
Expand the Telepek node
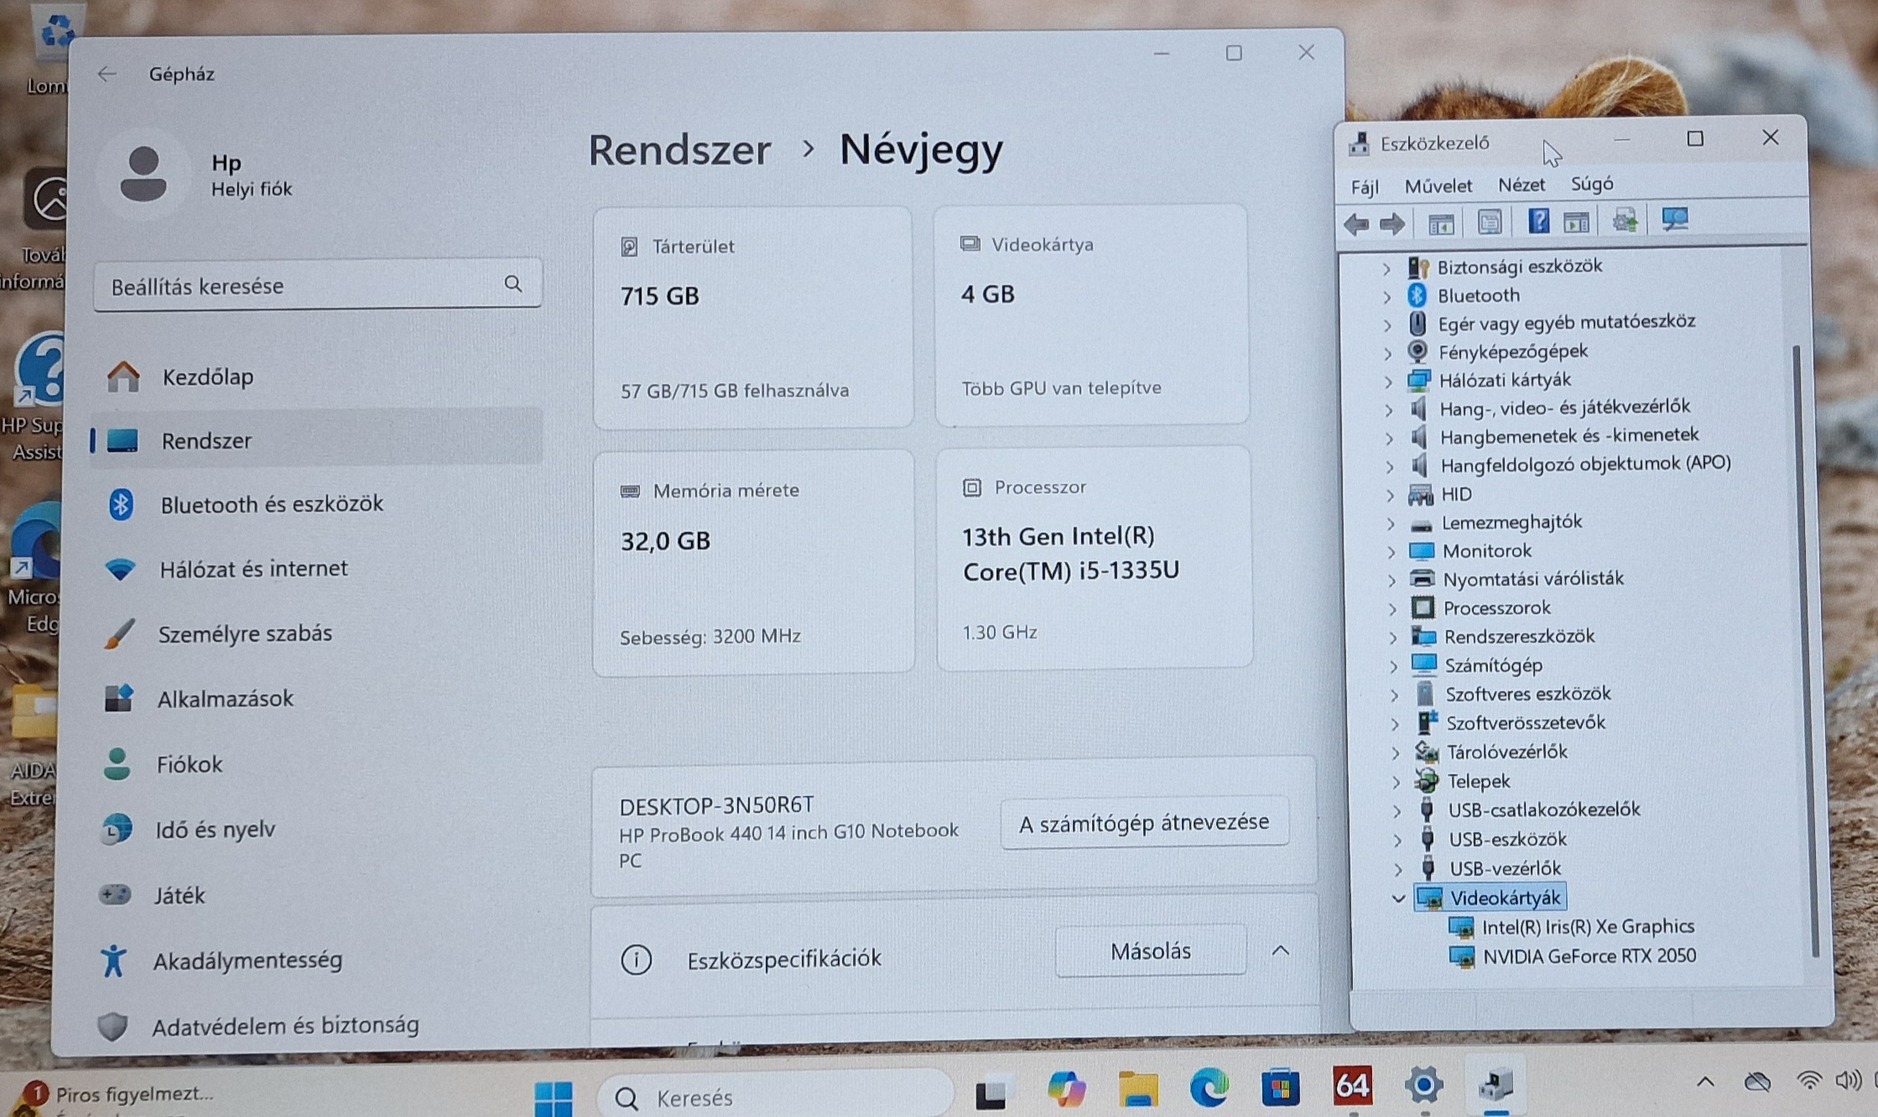pyautogui.click(x=1396, y=782)
